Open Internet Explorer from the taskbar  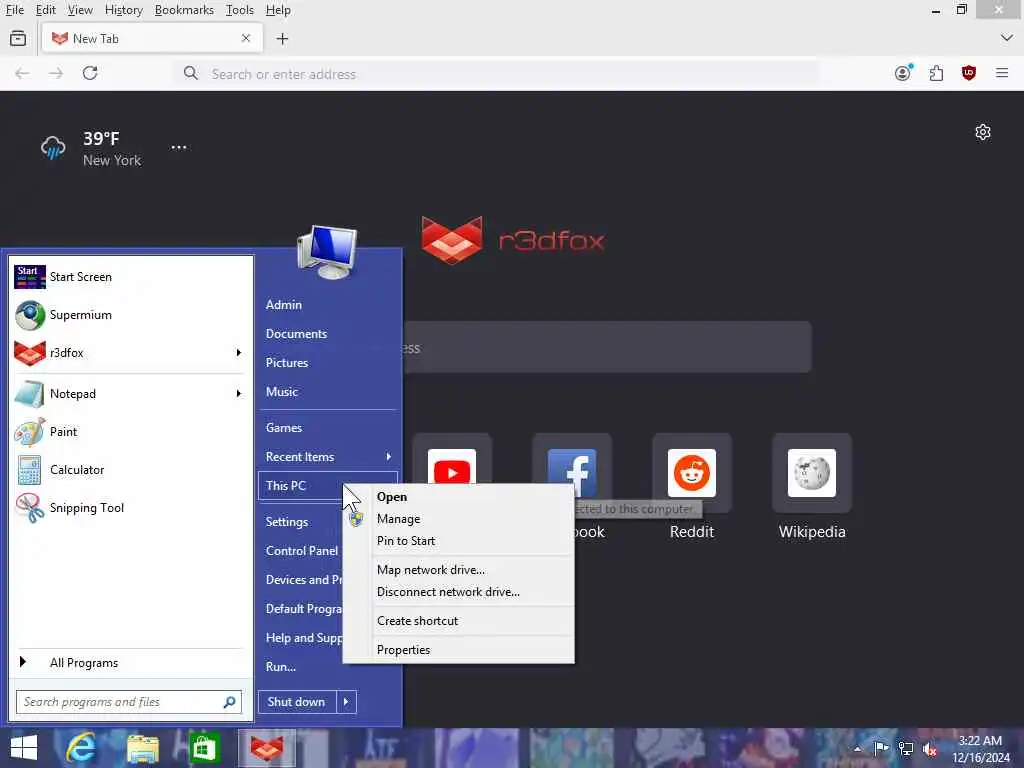click(81, 748)
